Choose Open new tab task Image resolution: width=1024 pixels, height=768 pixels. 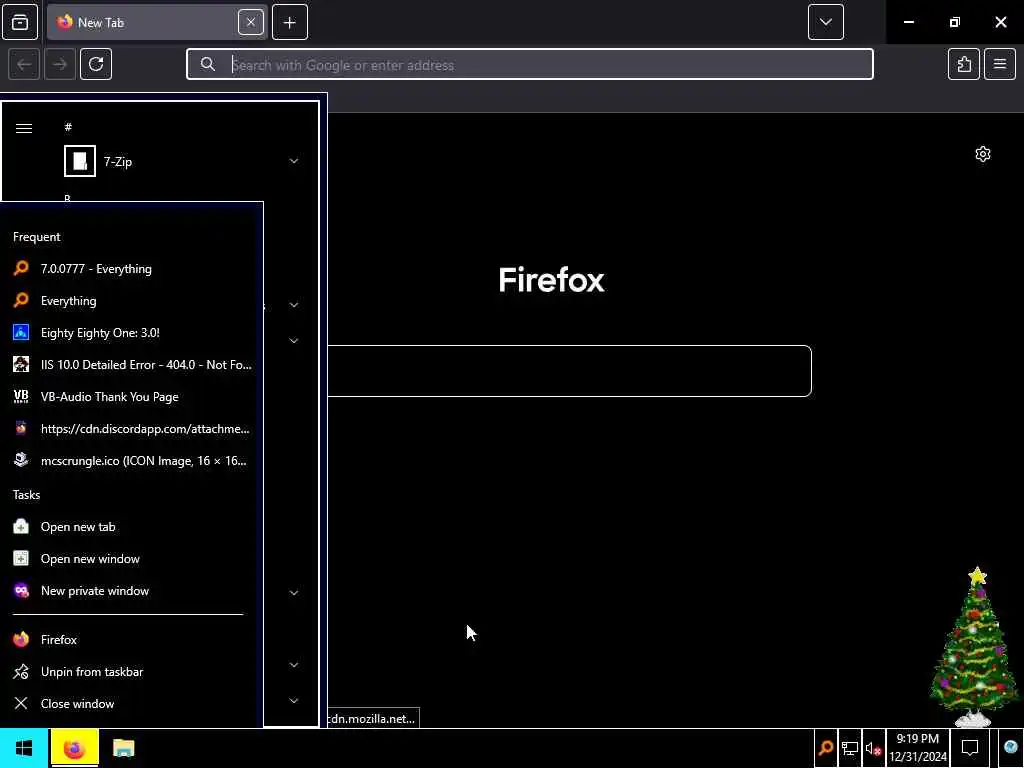[131, 527]
